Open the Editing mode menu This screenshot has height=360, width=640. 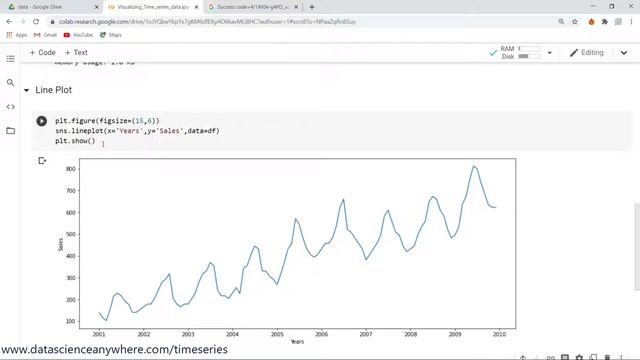click(587, 53)
